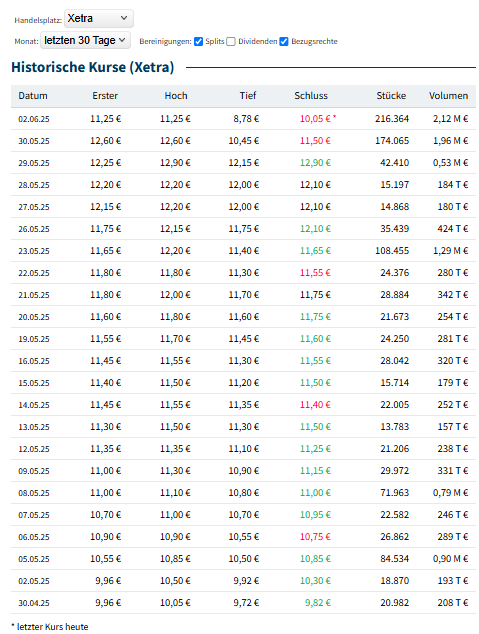
Task: Click Stücke value 174.065
Action: click(392, 141)
